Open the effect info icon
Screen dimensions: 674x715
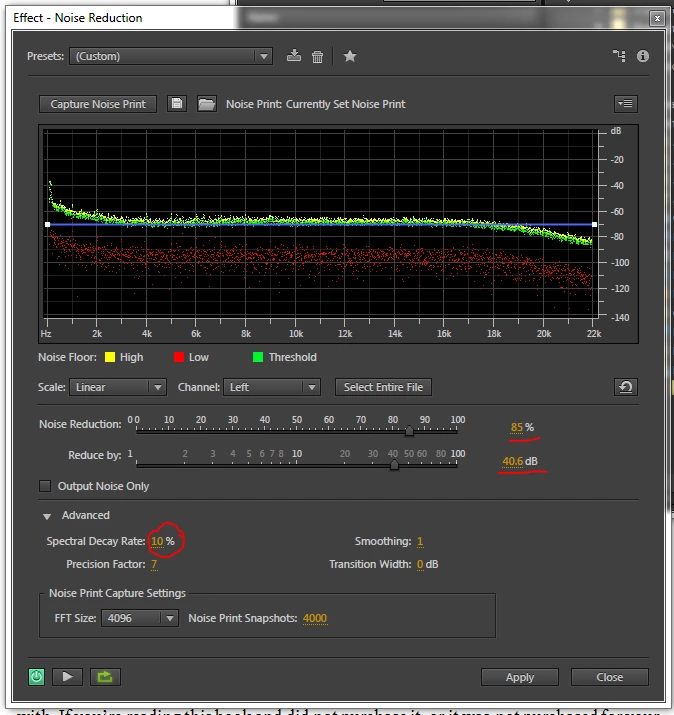coord(643,56)
